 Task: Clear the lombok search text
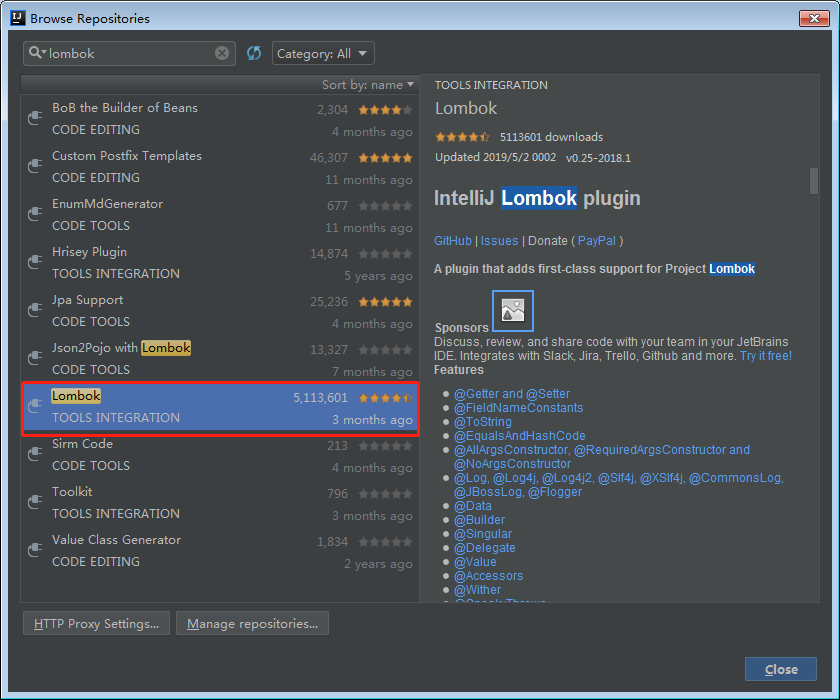point(222,53)
